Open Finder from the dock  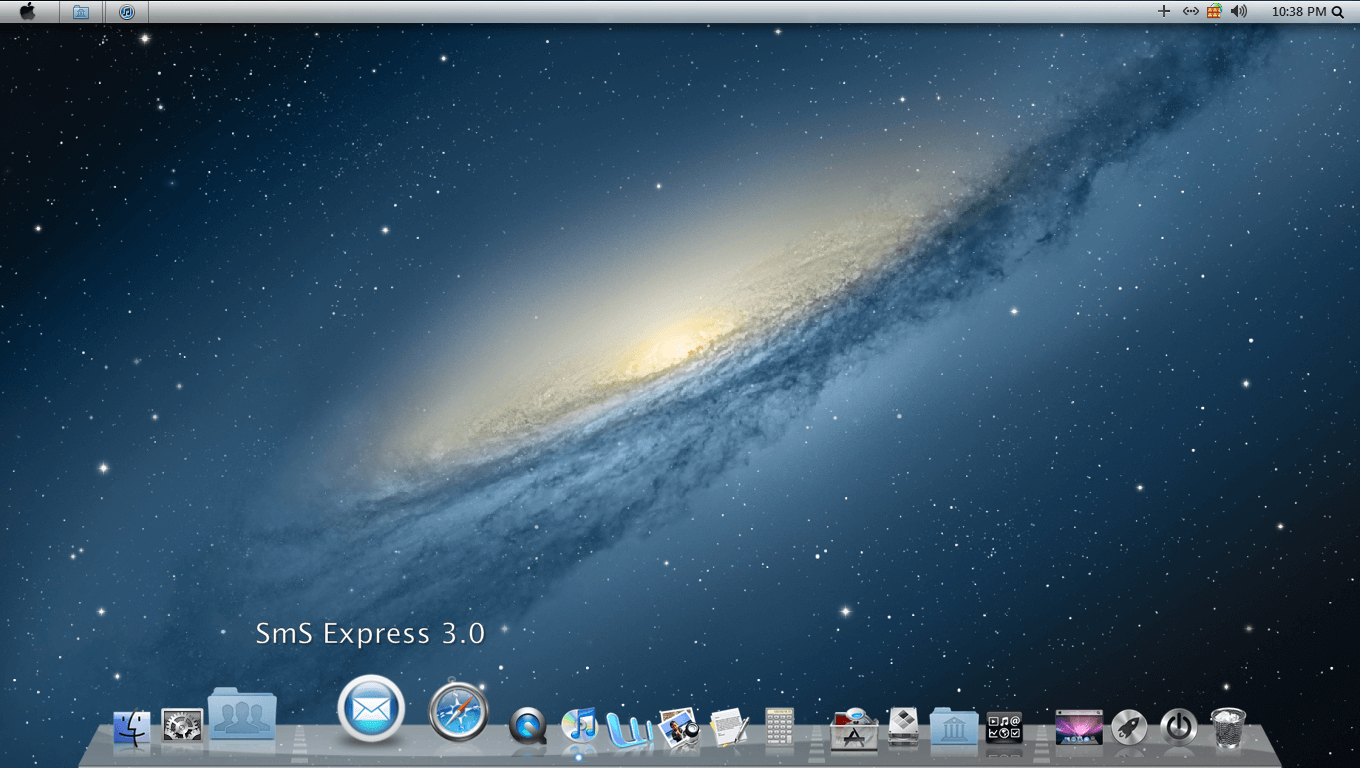[x=131, y=727]
